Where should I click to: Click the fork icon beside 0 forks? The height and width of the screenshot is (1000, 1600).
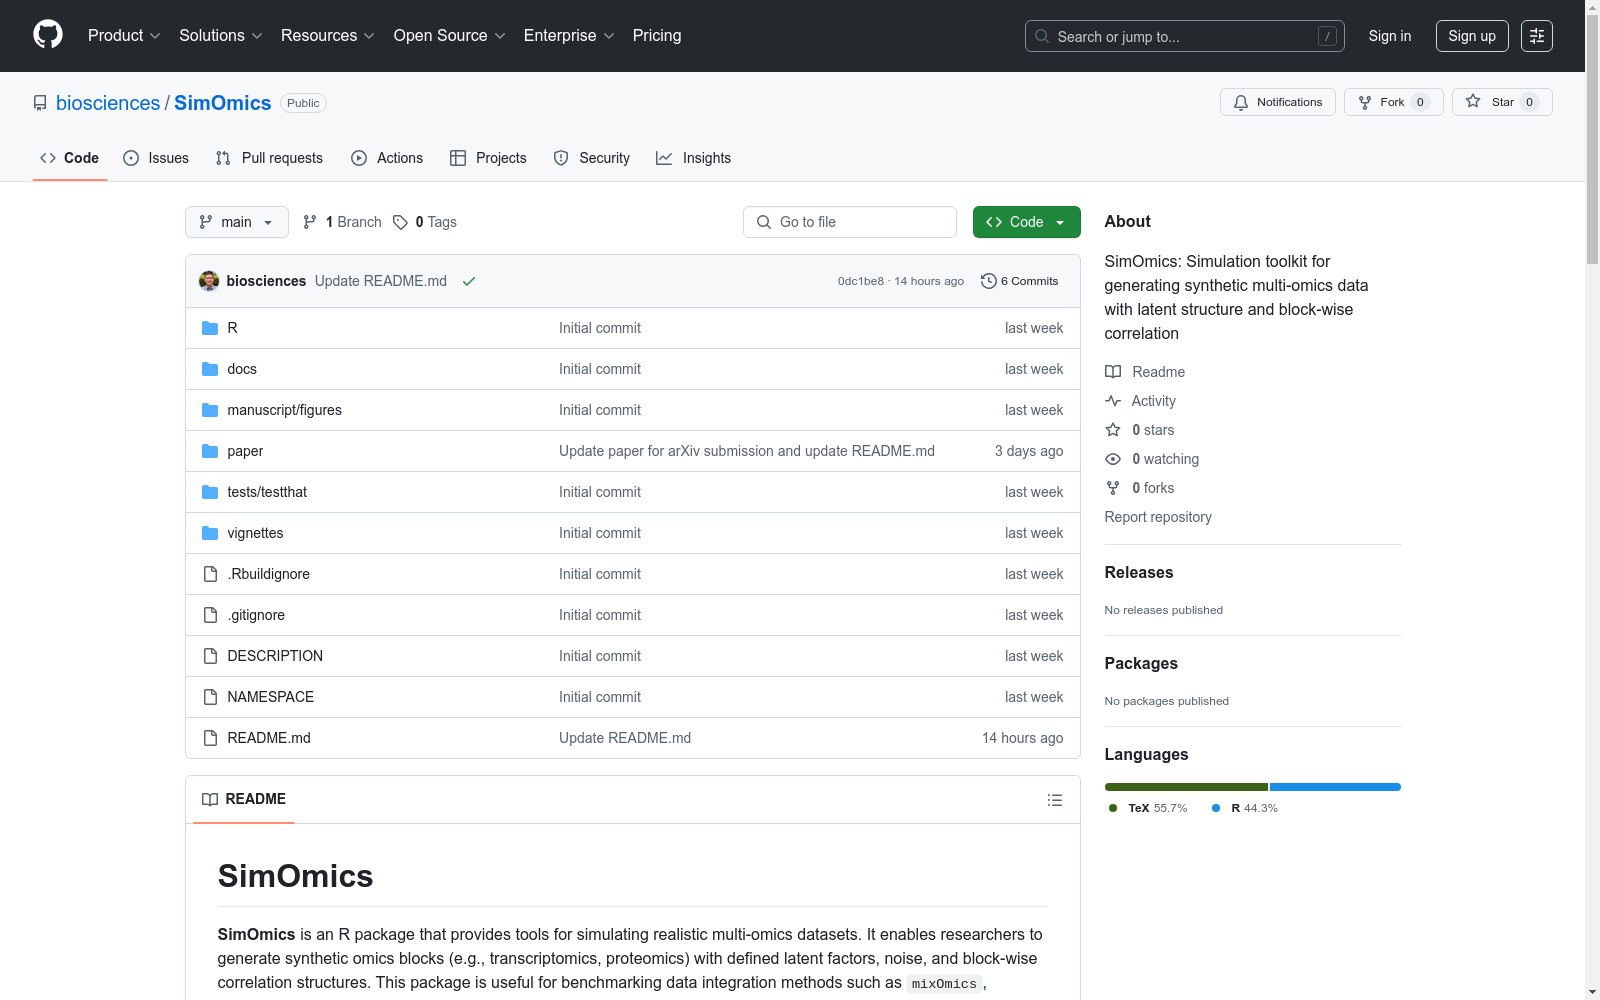1113,488
